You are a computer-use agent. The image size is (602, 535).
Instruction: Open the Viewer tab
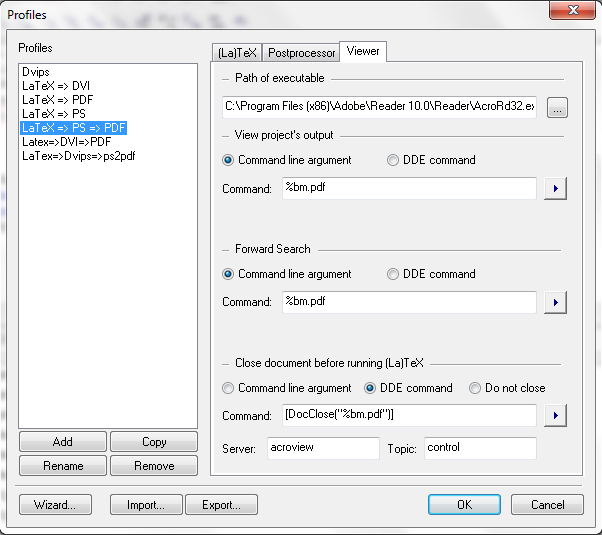(x=363, y=51)
